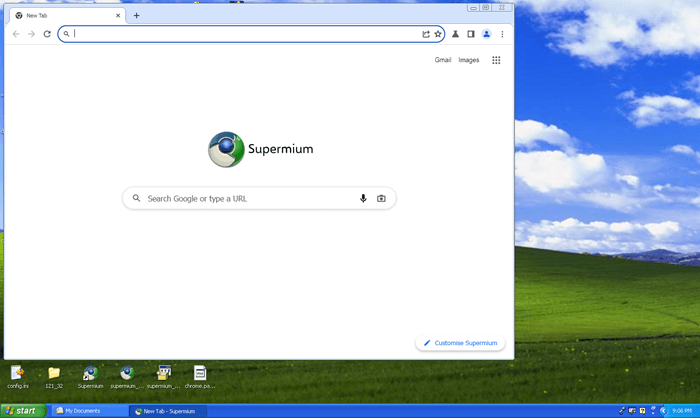Click the Images link
The image size is (700, 418).
pyautogui.click(x=469, y=60)
